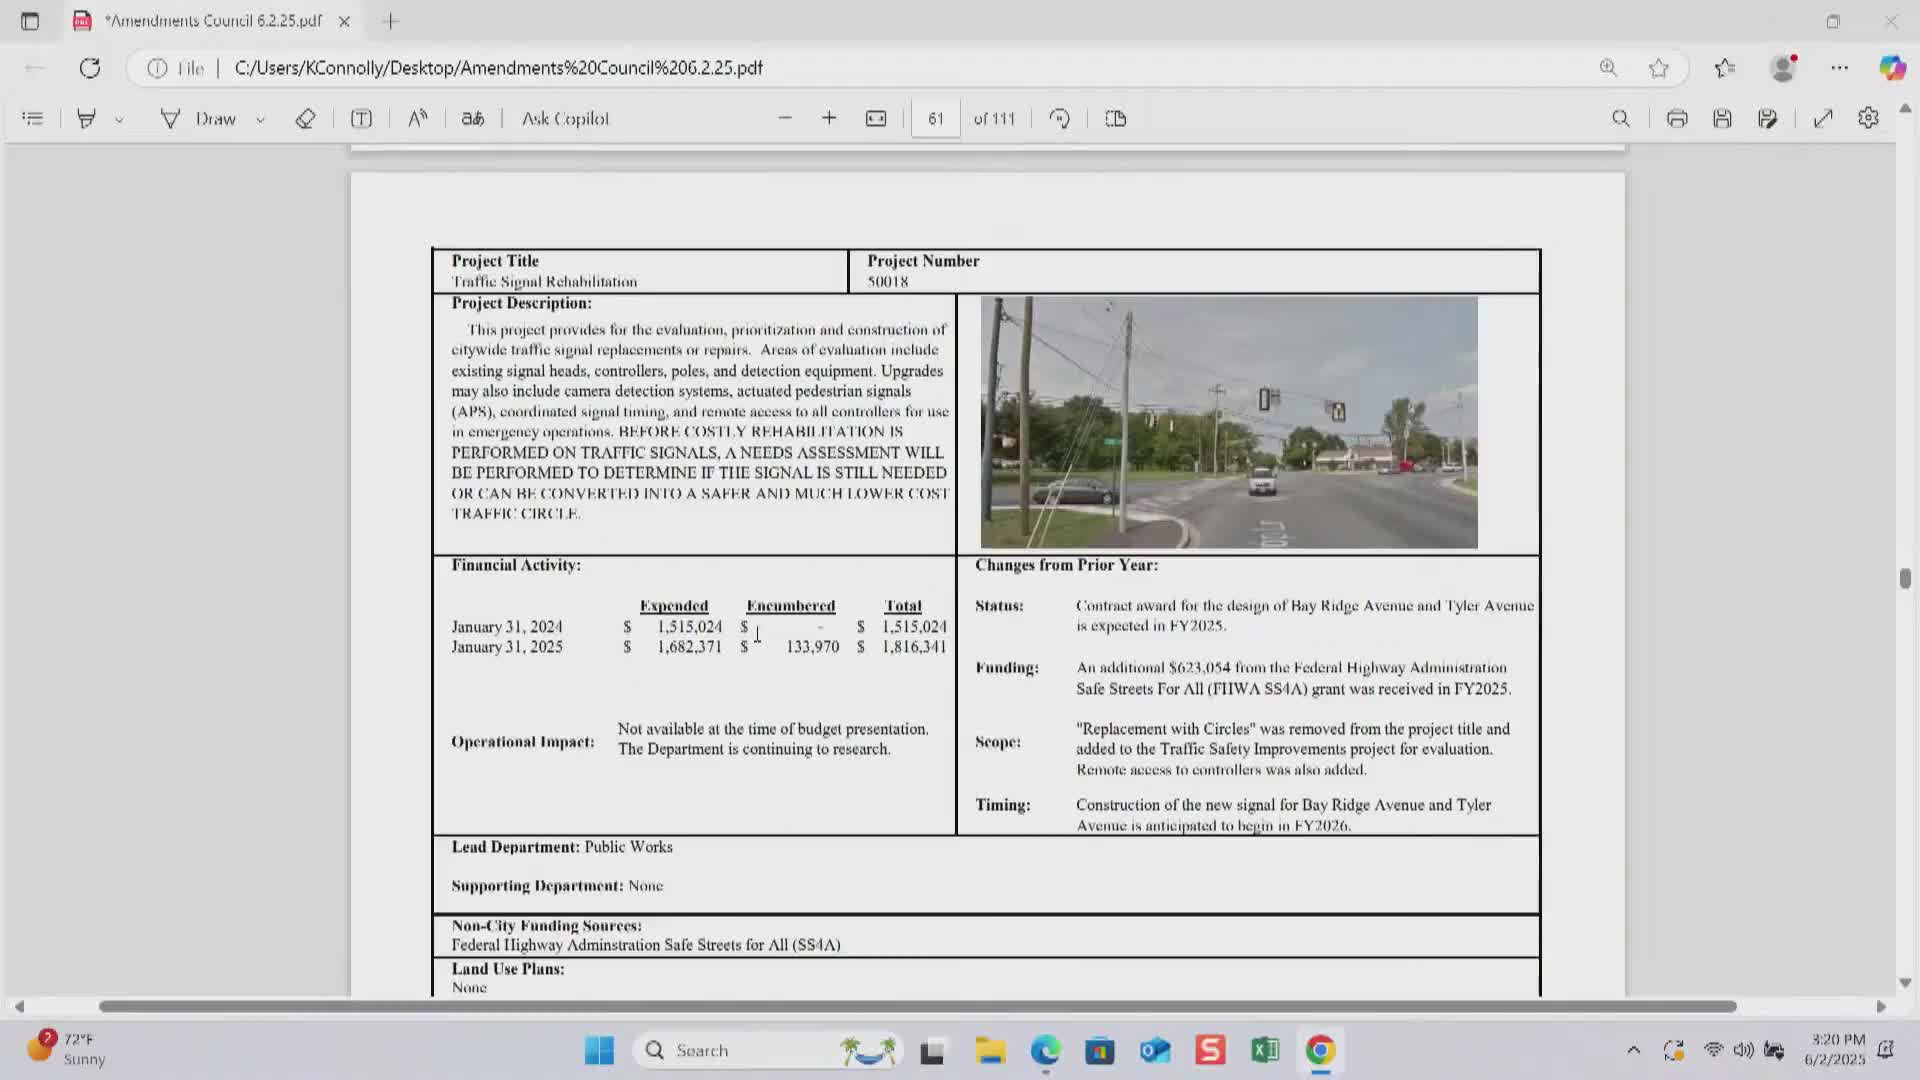Show hidden system tray icons
Screen dimensions: 1920x1080
(1633, 1050)
